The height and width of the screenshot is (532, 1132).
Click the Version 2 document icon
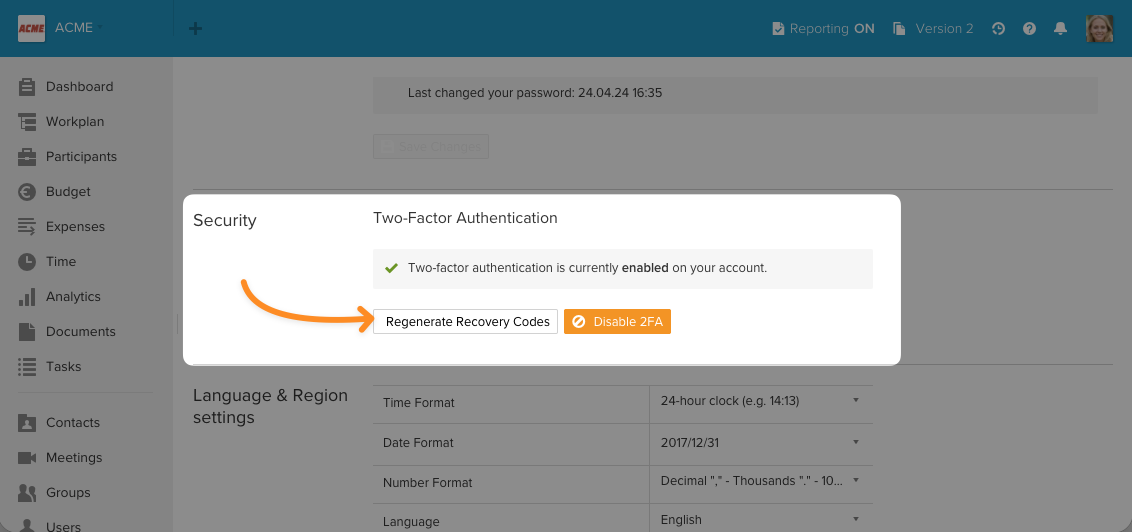[x=899, y=29]
